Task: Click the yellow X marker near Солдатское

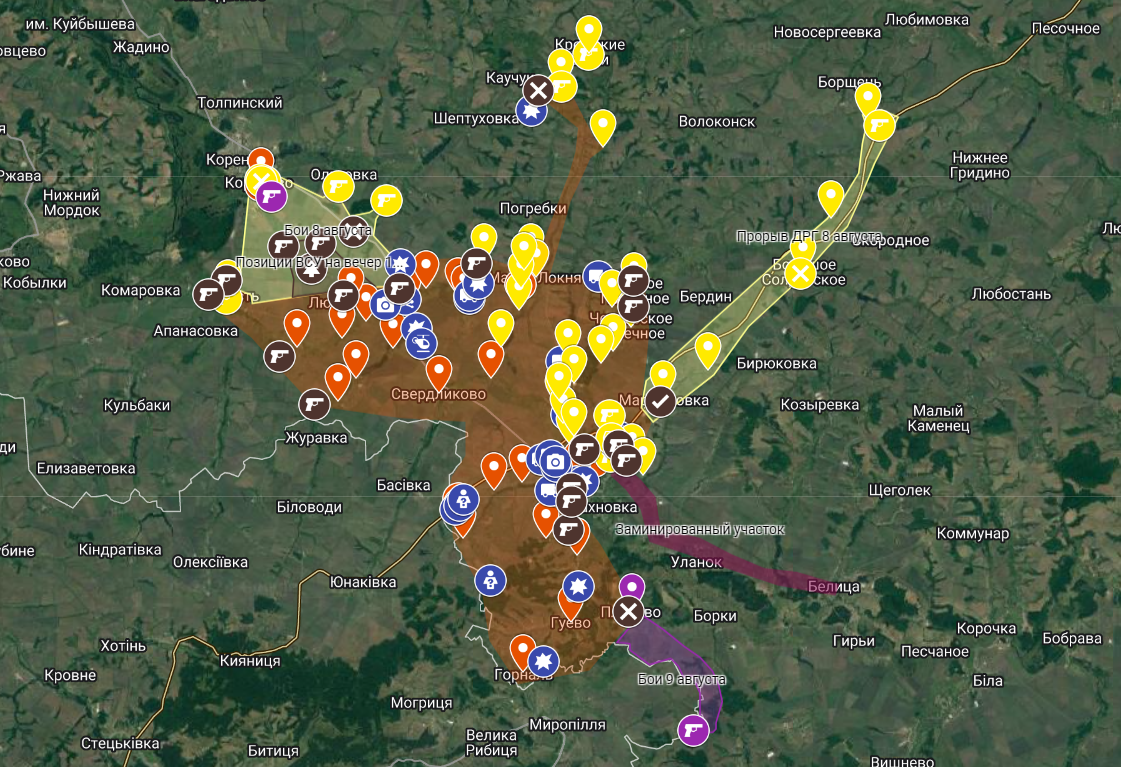Action: coord(800,273)
